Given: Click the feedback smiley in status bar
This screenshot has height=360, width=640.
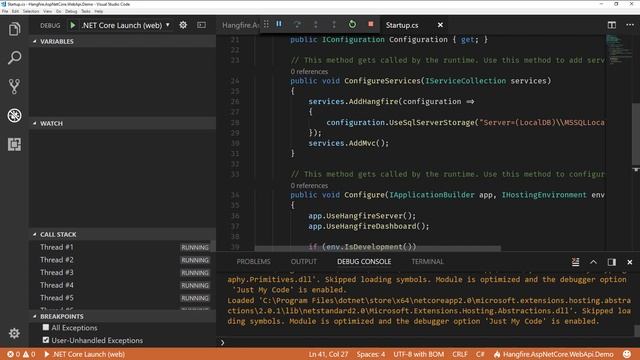Looking at the screenshot, I should (627, 354).
